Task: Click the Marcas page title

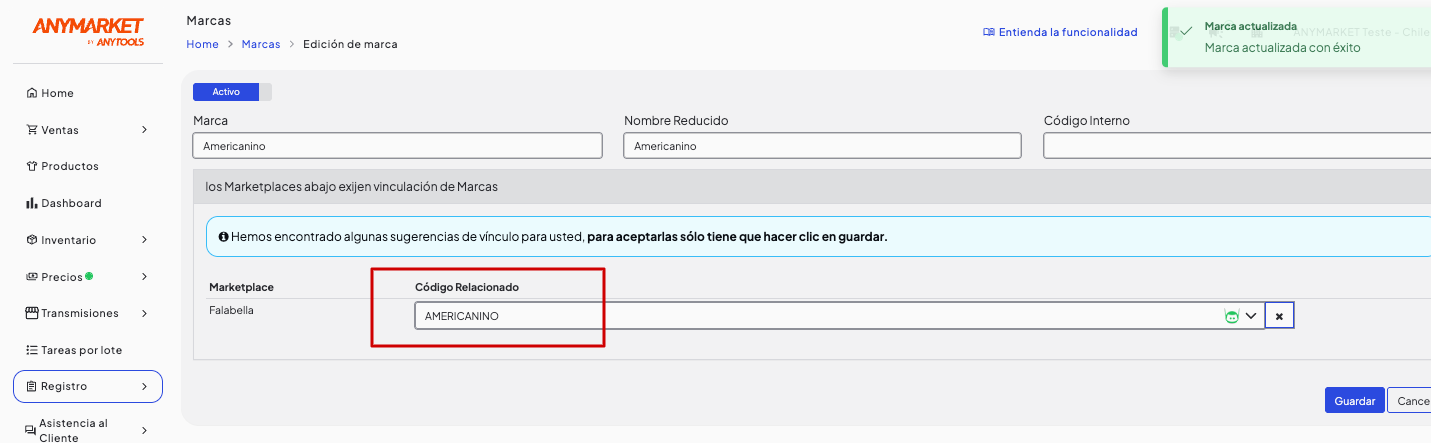Action: 208,20
